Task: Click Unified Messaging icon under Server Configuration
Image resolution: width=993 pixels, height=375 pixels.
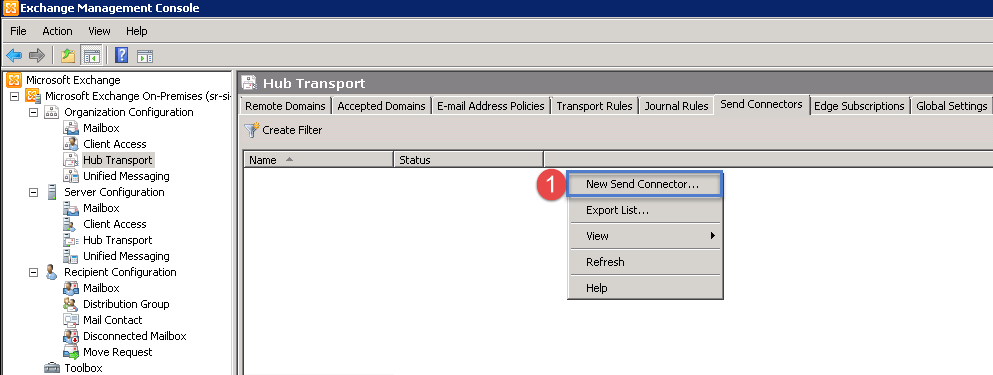Action: click(x=71, y=256)
